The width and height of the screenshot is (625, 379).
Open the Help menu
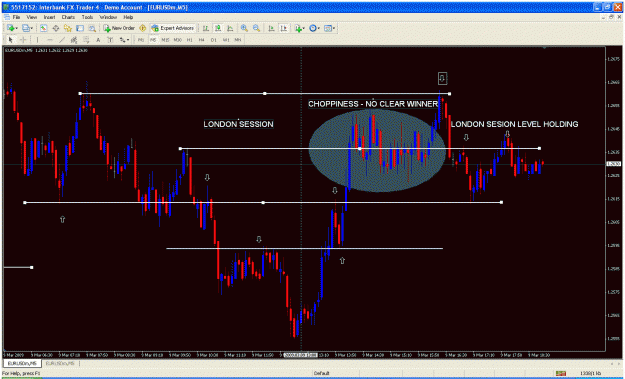pyautogui.click(x=128, y=18)
